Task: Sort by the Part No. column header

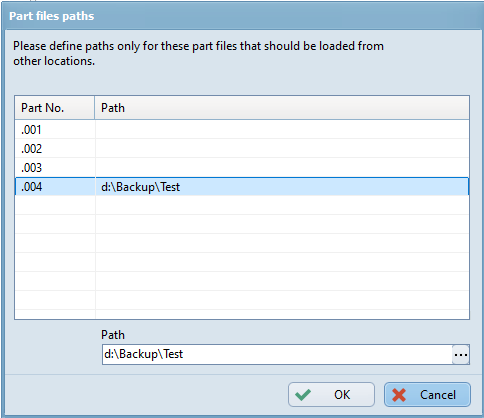Action: pos(55,108)
